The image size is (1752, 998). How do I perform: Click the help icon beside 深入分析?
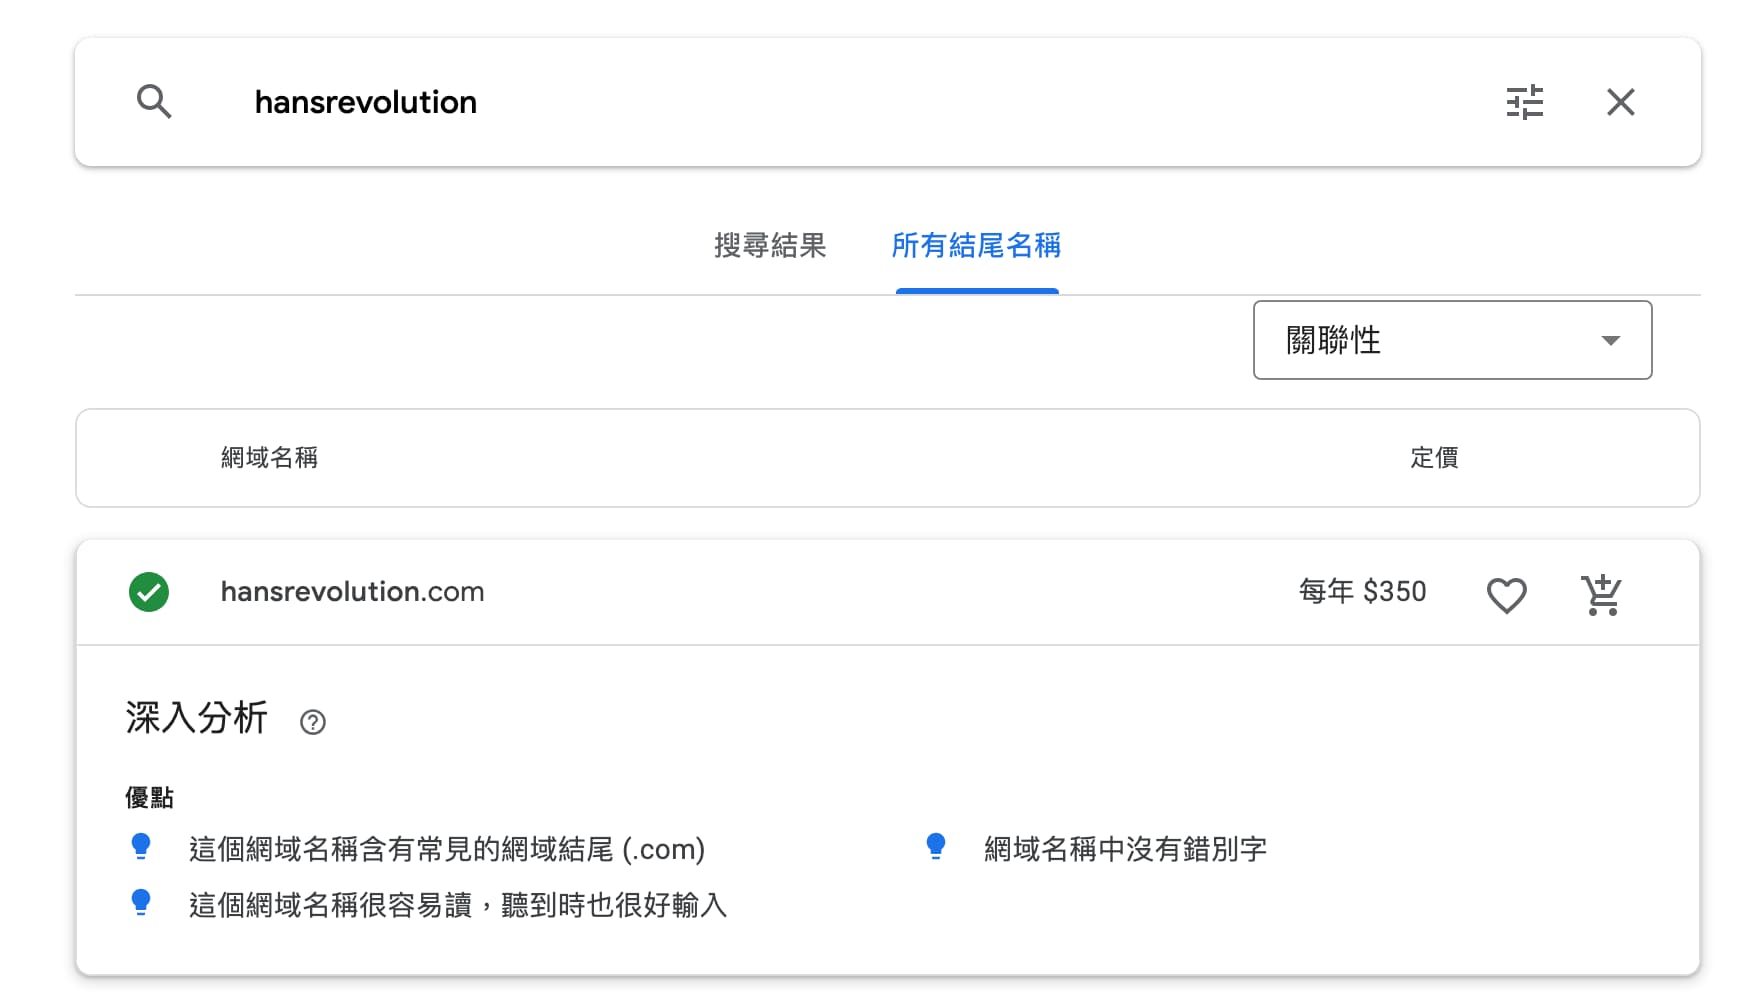click(x=313, y=722)
